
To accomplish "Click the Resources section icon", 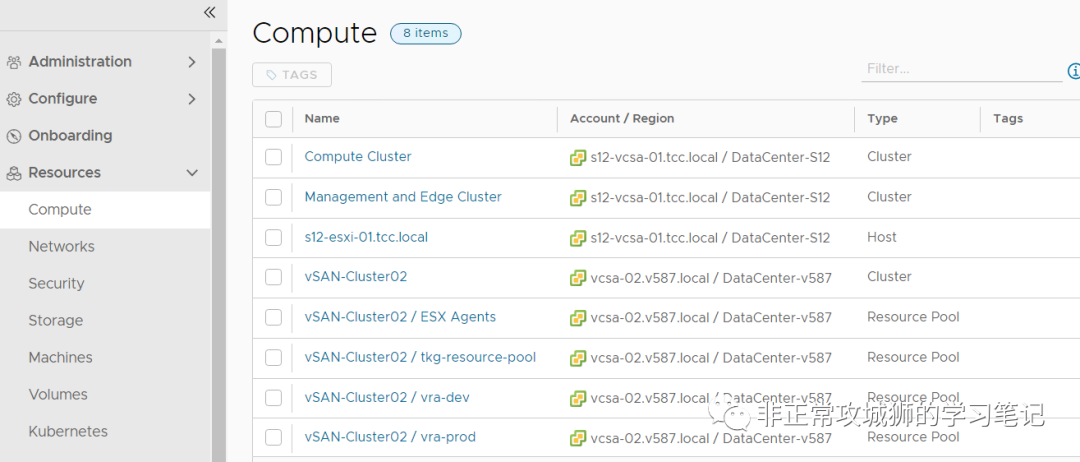I will click(x=14, y=173).
